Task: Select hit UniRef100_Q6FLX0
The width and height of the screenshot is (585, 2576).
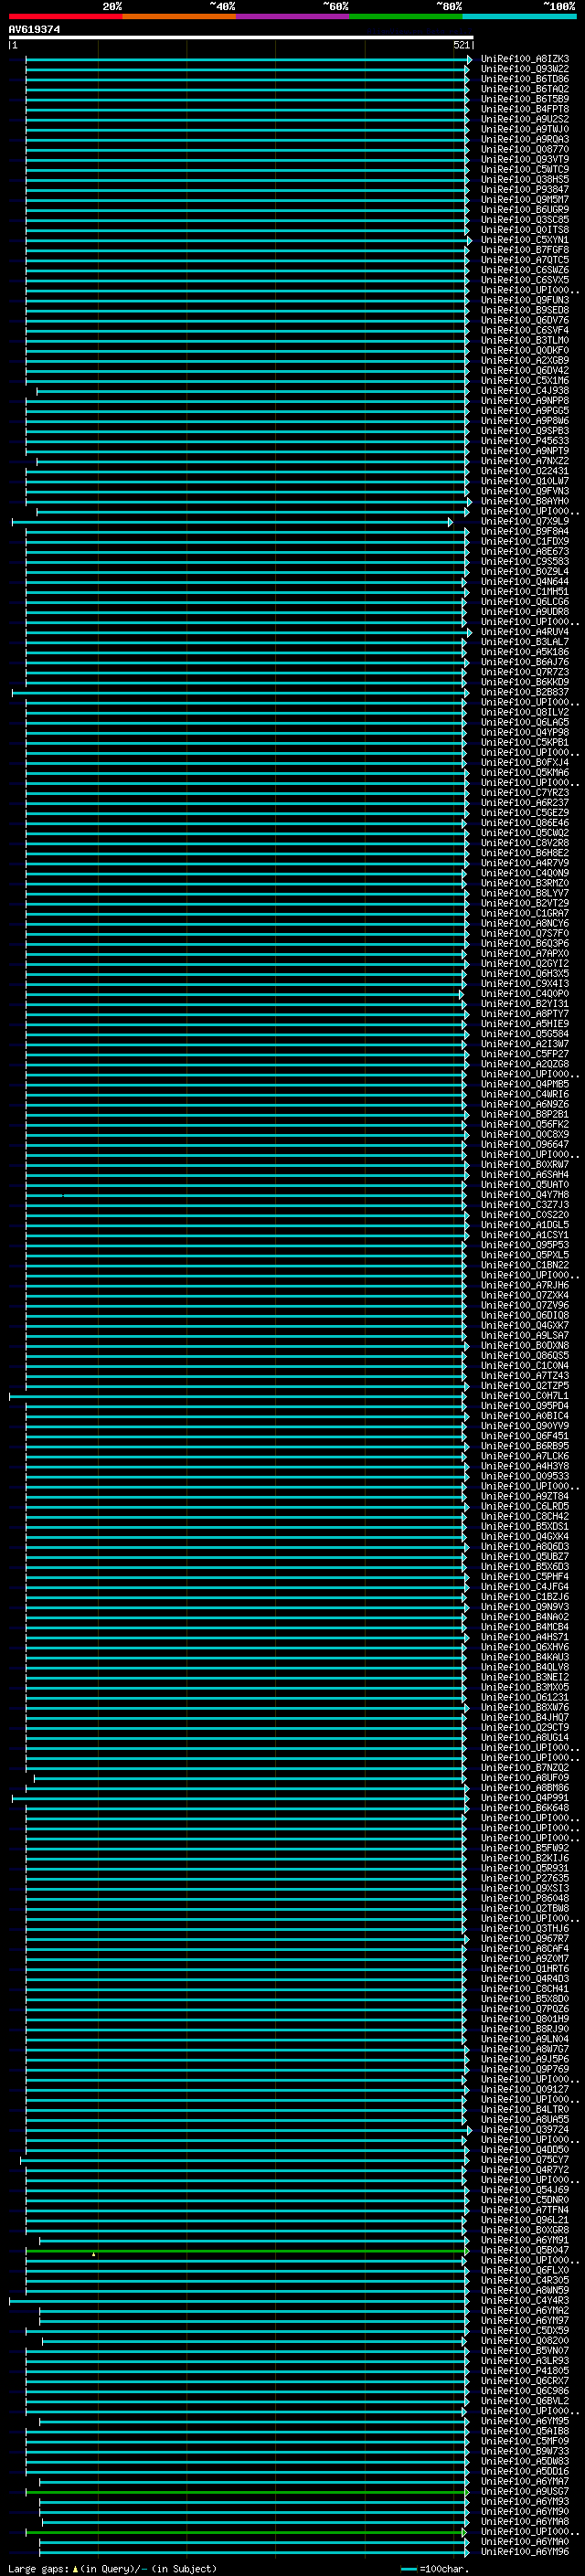Action: 525,2270
